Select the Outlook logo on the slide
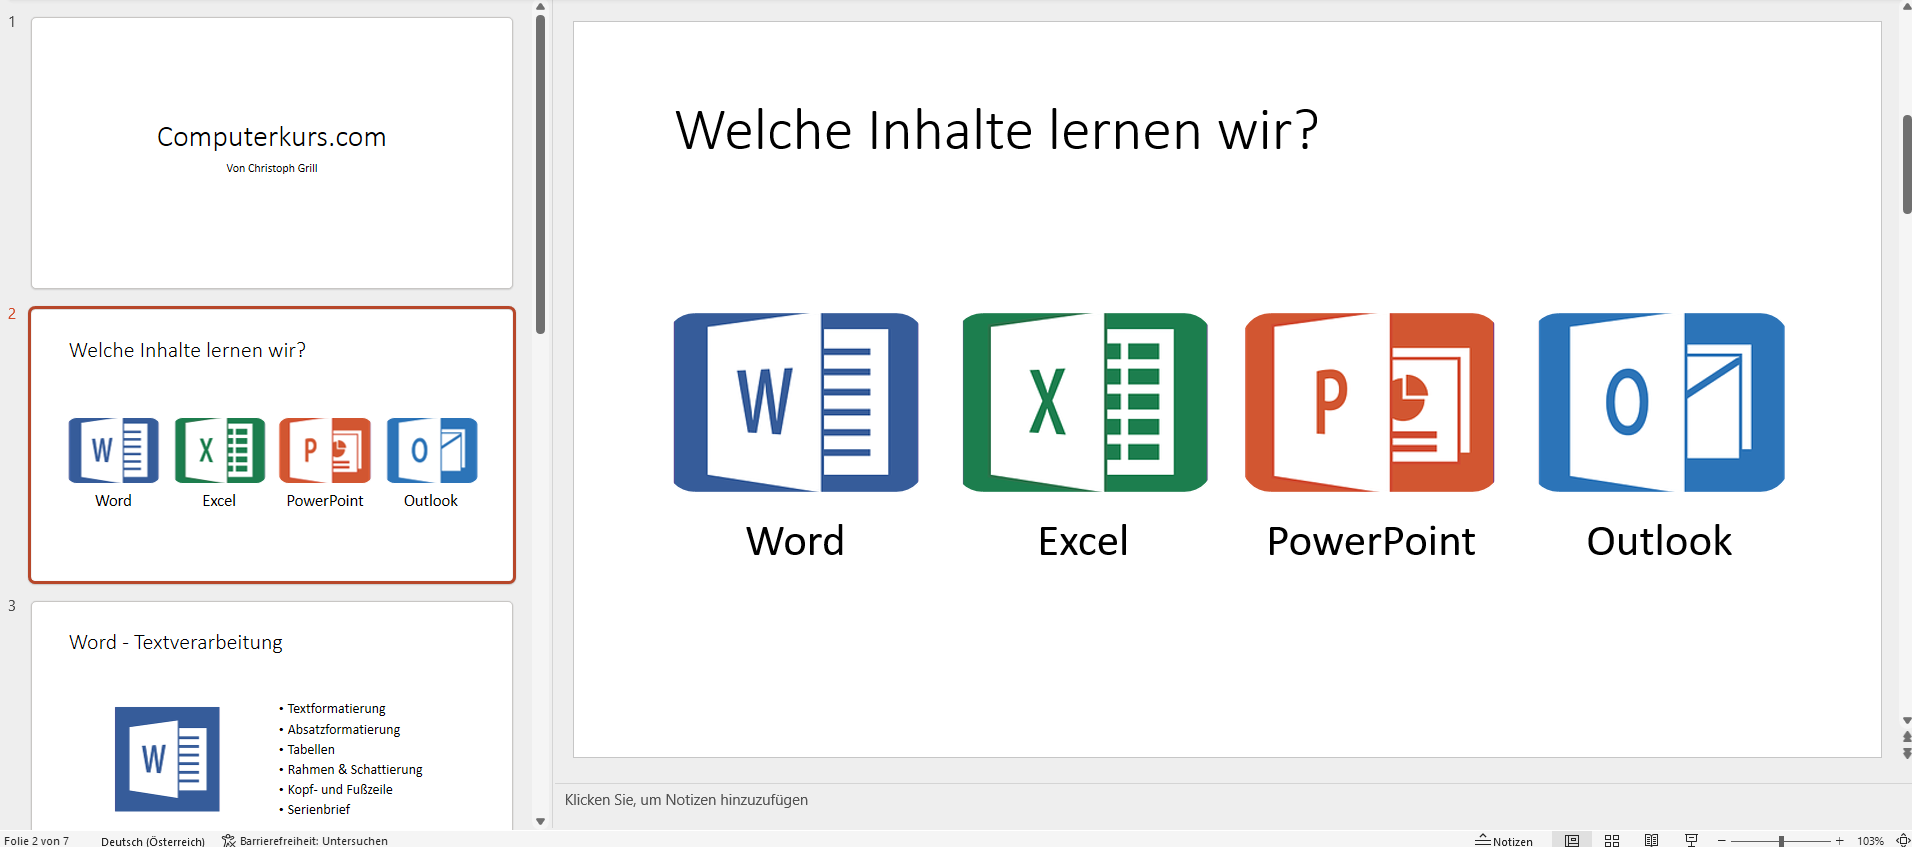The height and width of the screenshot is (847, 1912). tap(1661, 402)
